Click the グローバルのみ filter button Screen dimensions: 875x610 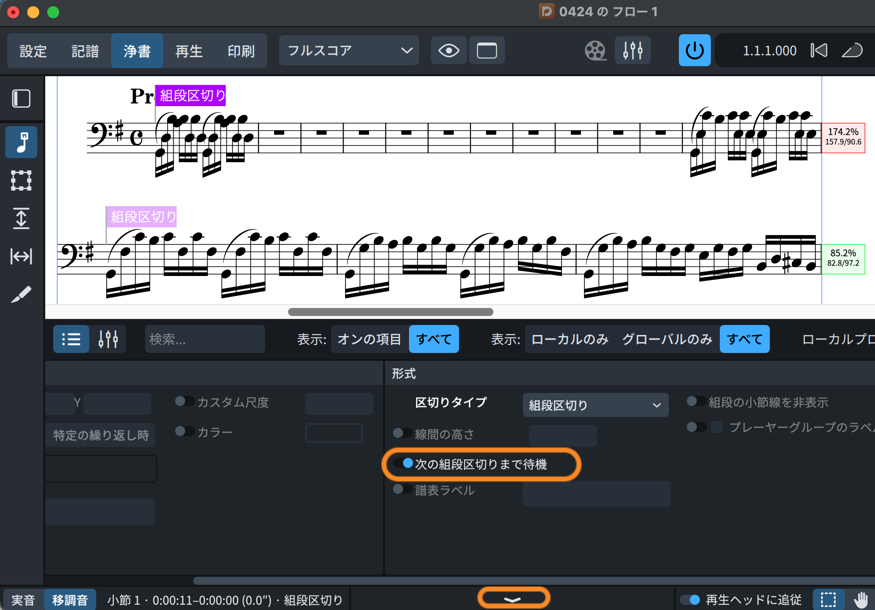pos(665,339)
